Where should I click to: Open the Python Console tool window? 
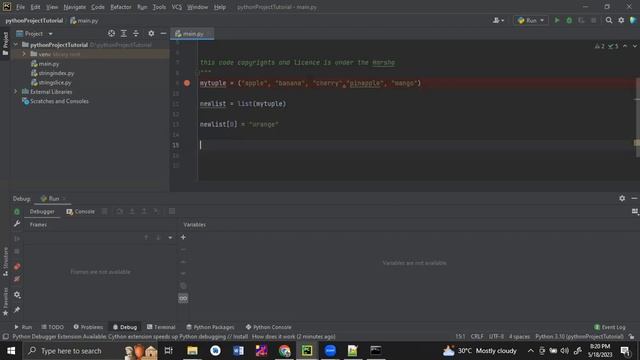(x=268, y=327)
